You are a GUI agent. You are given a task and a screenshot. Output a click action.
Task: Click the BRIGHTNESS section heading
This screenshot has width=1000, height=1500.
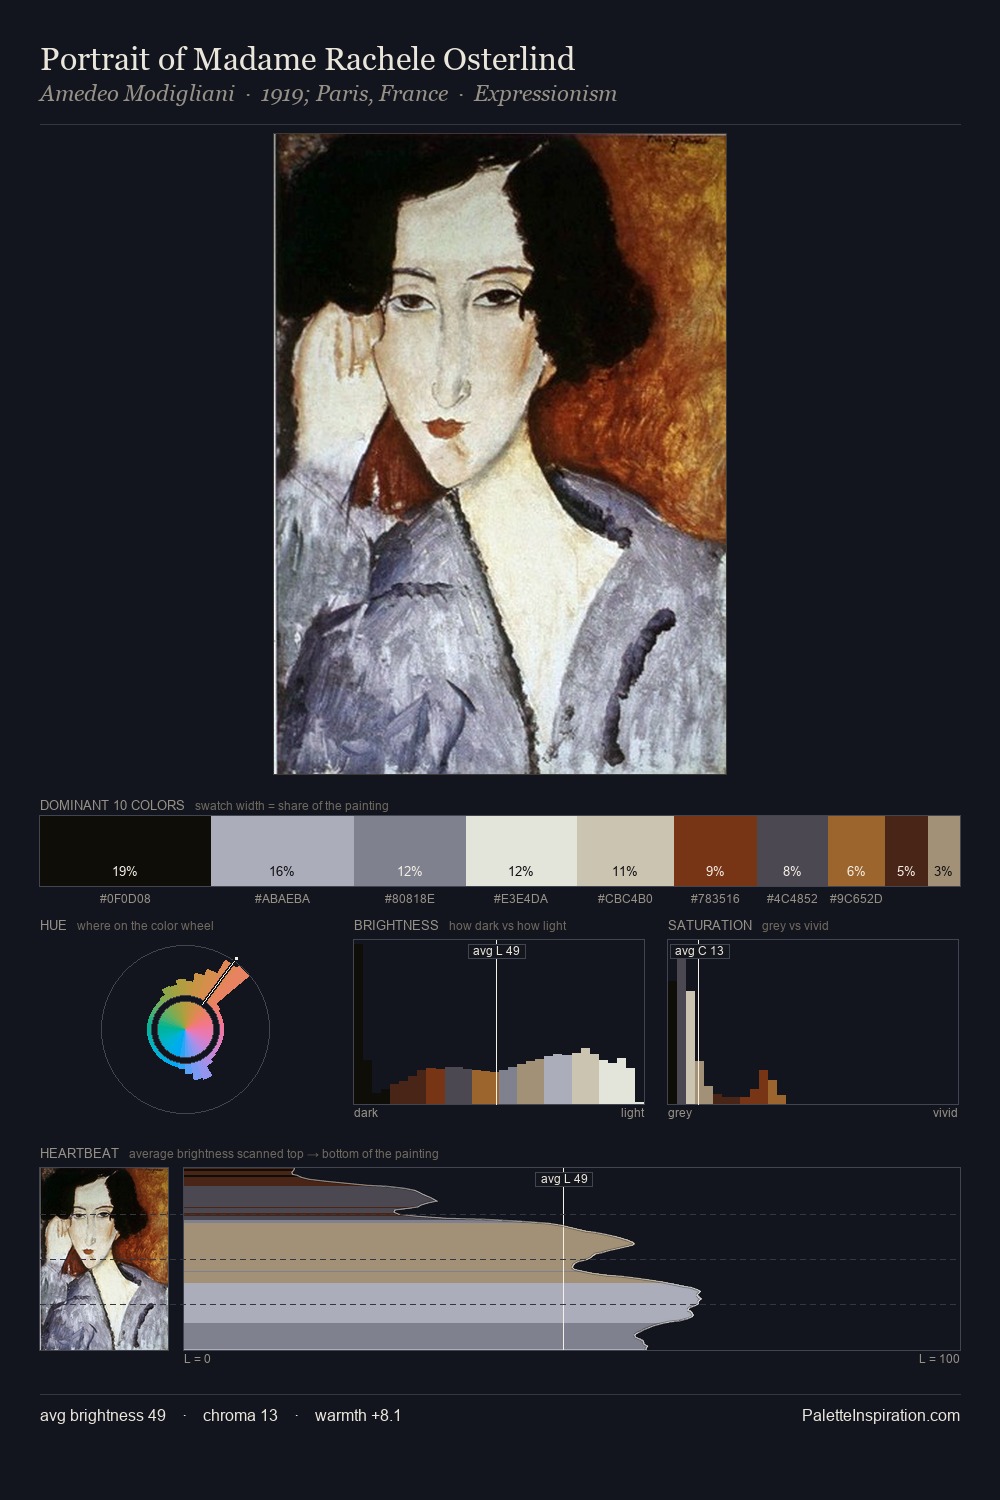point(396,925)
